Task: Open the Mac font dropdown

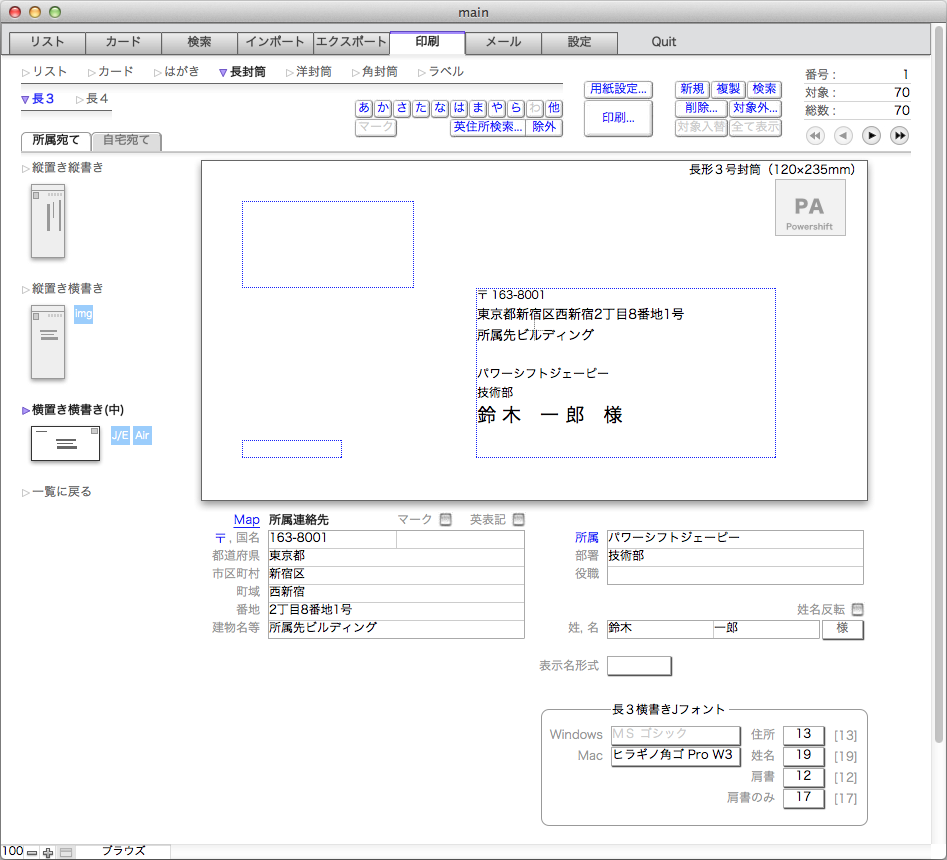Action: pos(675,755)
